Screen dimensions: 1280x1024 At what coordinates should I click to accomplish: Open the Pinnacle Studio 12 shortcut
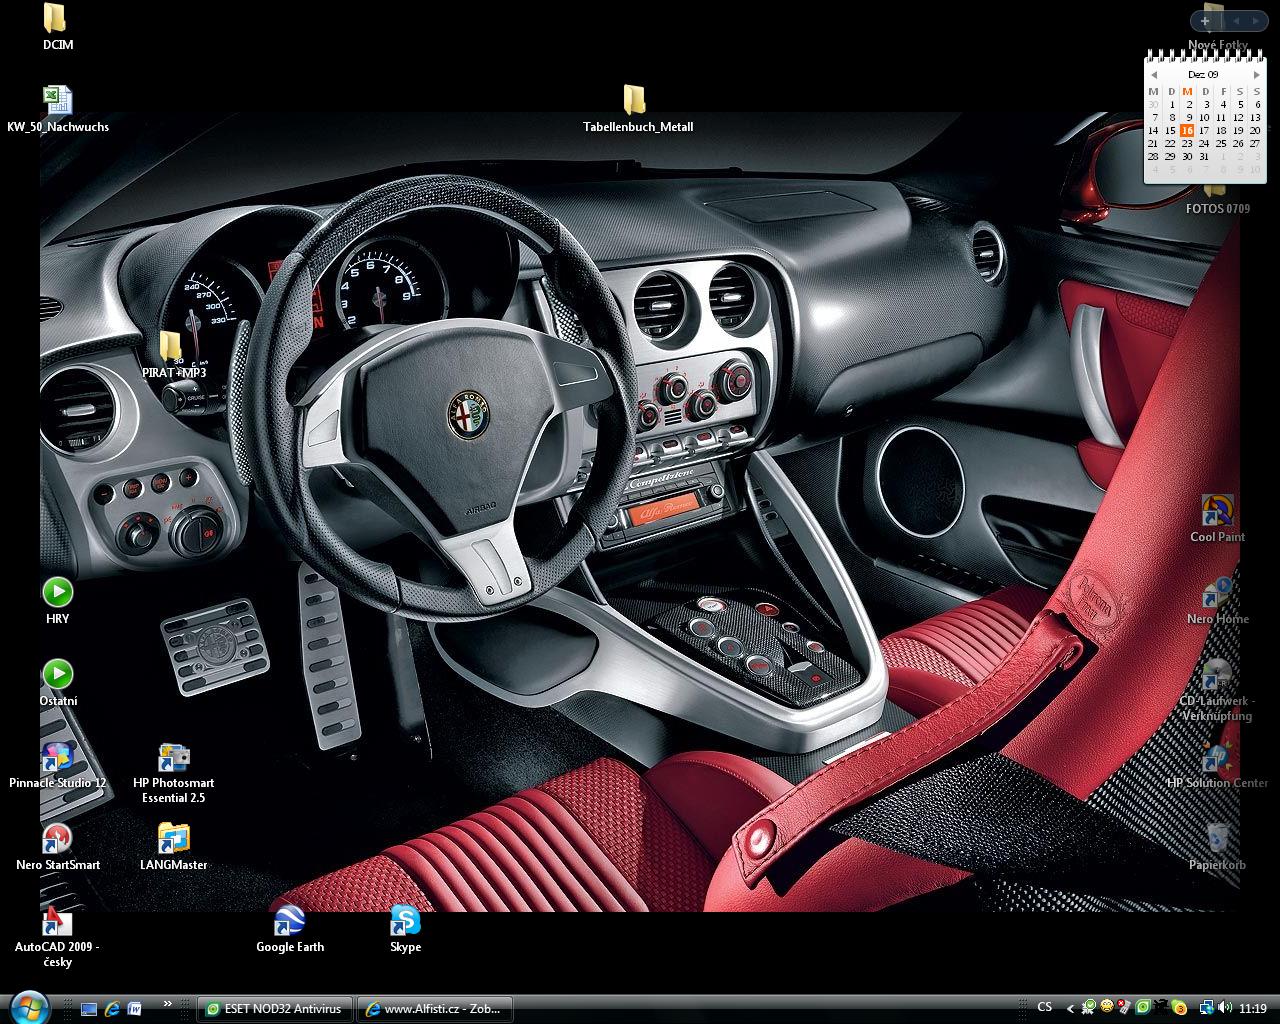(x=57, y=758)
